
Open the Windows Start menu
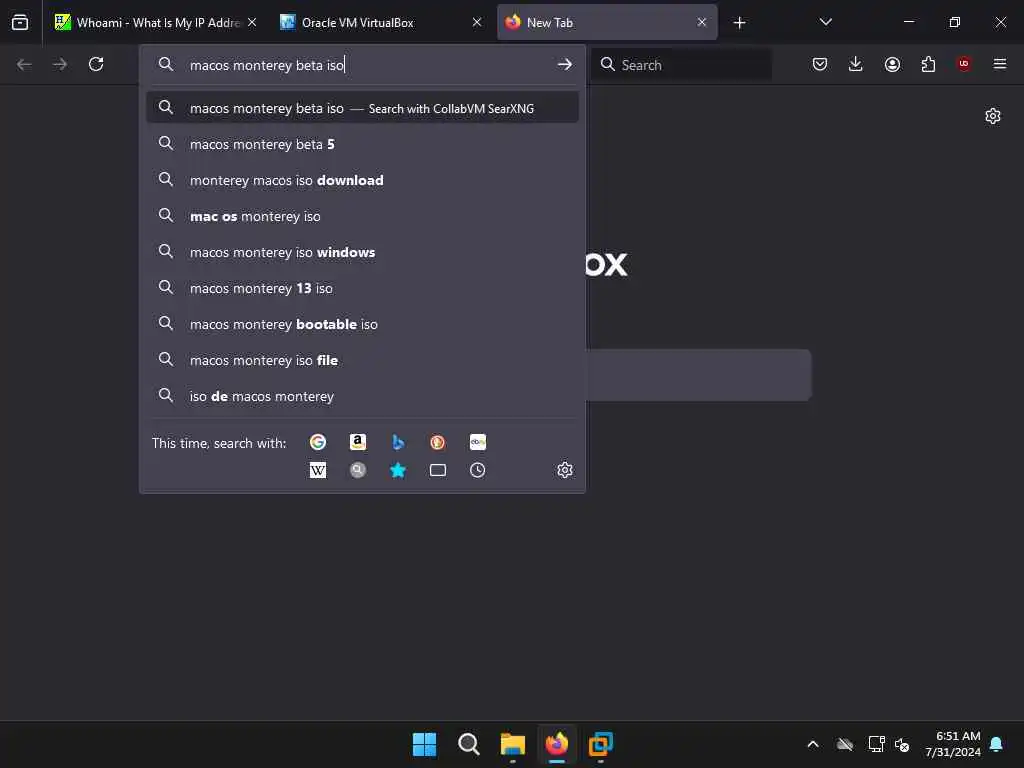coord(424,744)
